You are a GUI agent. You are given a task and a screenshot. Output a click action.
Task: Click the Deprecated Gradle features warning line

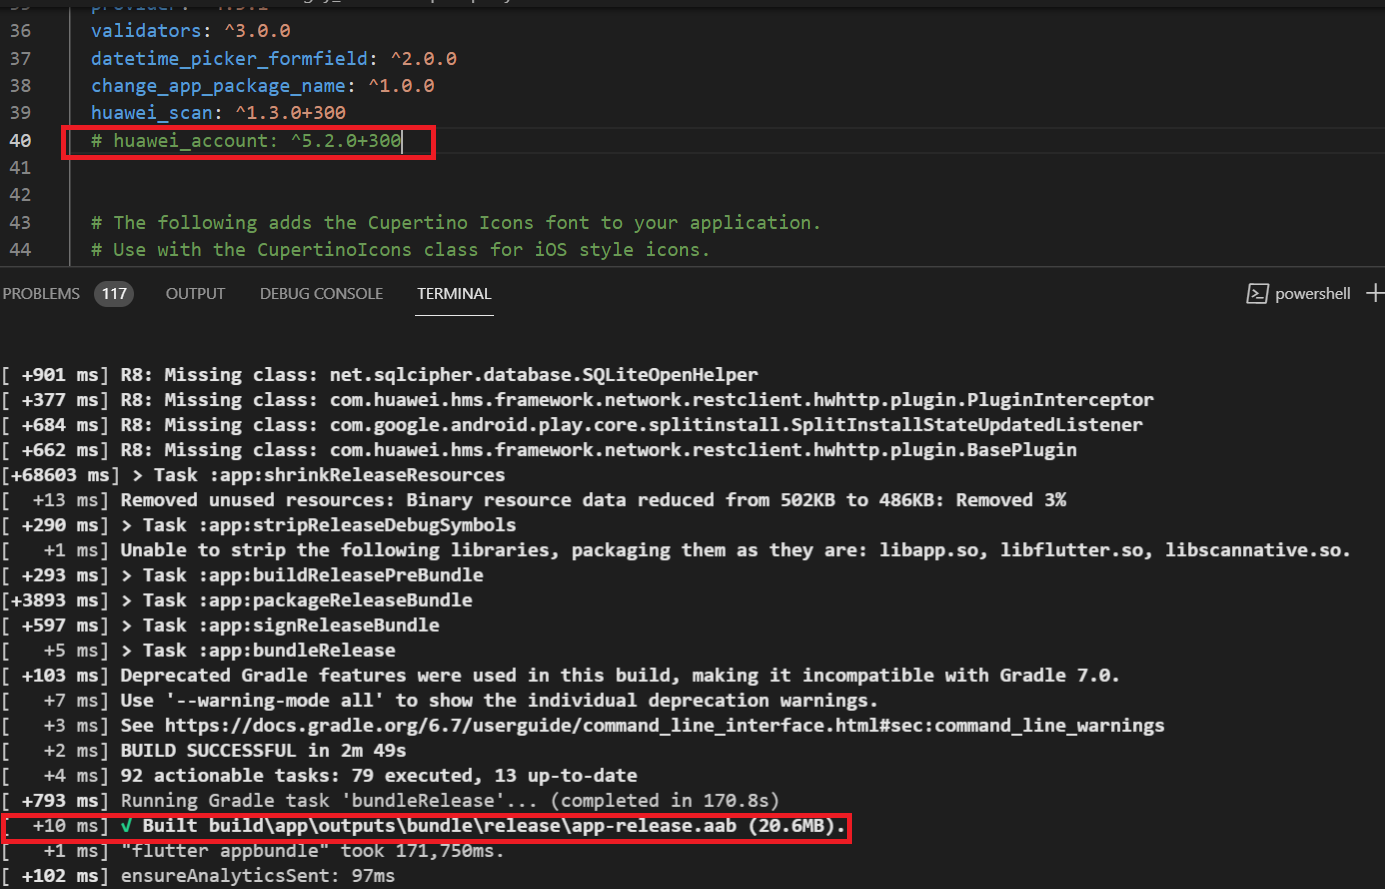click(561, 675)
